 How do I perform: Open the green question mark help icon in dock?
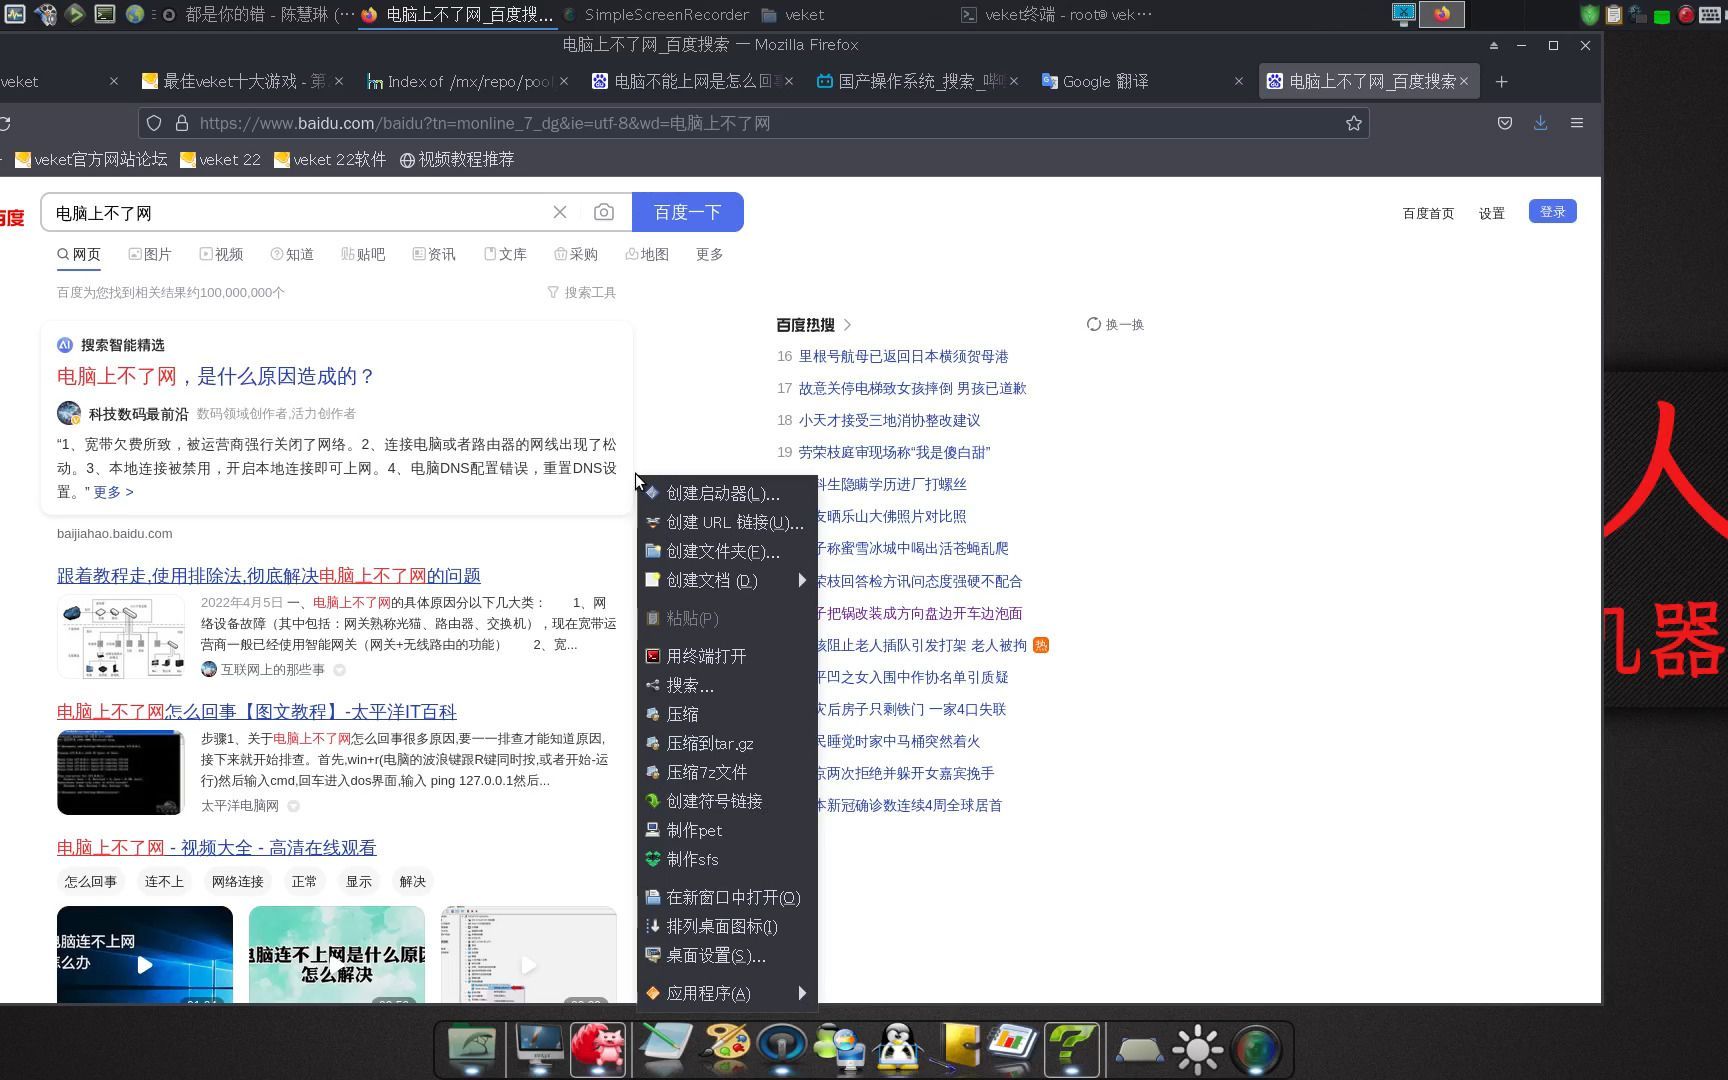1071,1049
